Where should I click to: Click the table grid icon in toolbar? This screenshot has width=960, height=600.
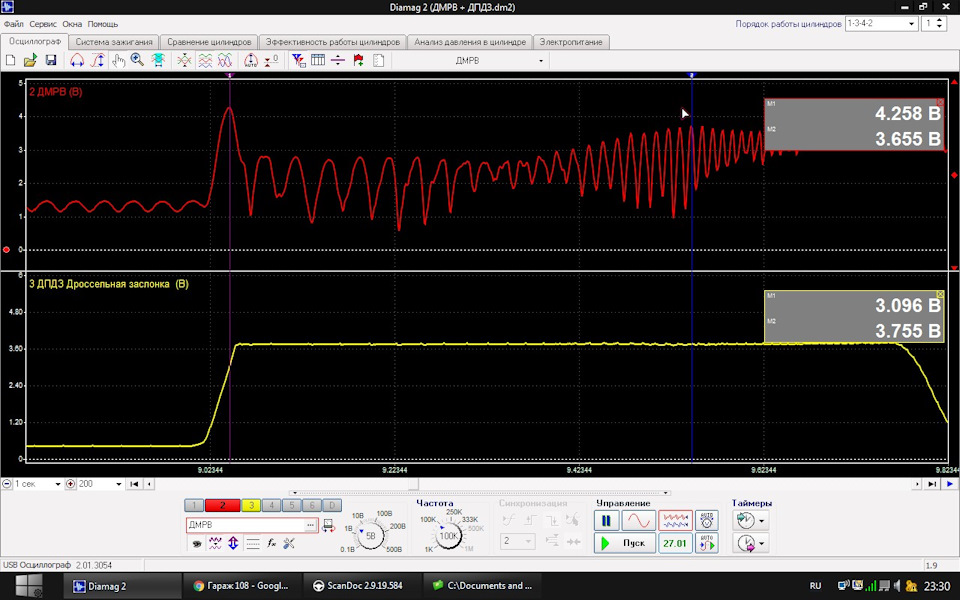pos(318,60)
